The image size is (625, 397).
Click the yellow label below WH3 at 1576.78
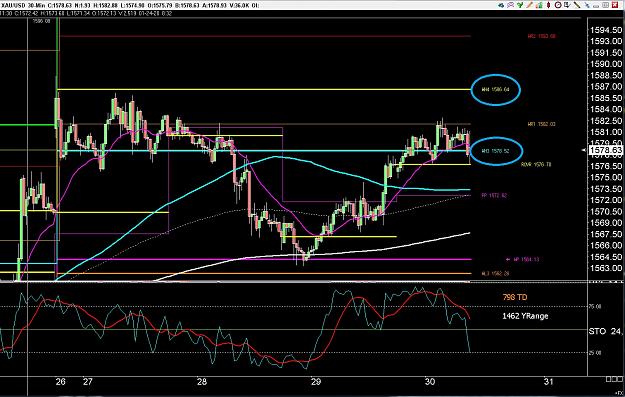[x=536, y=164]
